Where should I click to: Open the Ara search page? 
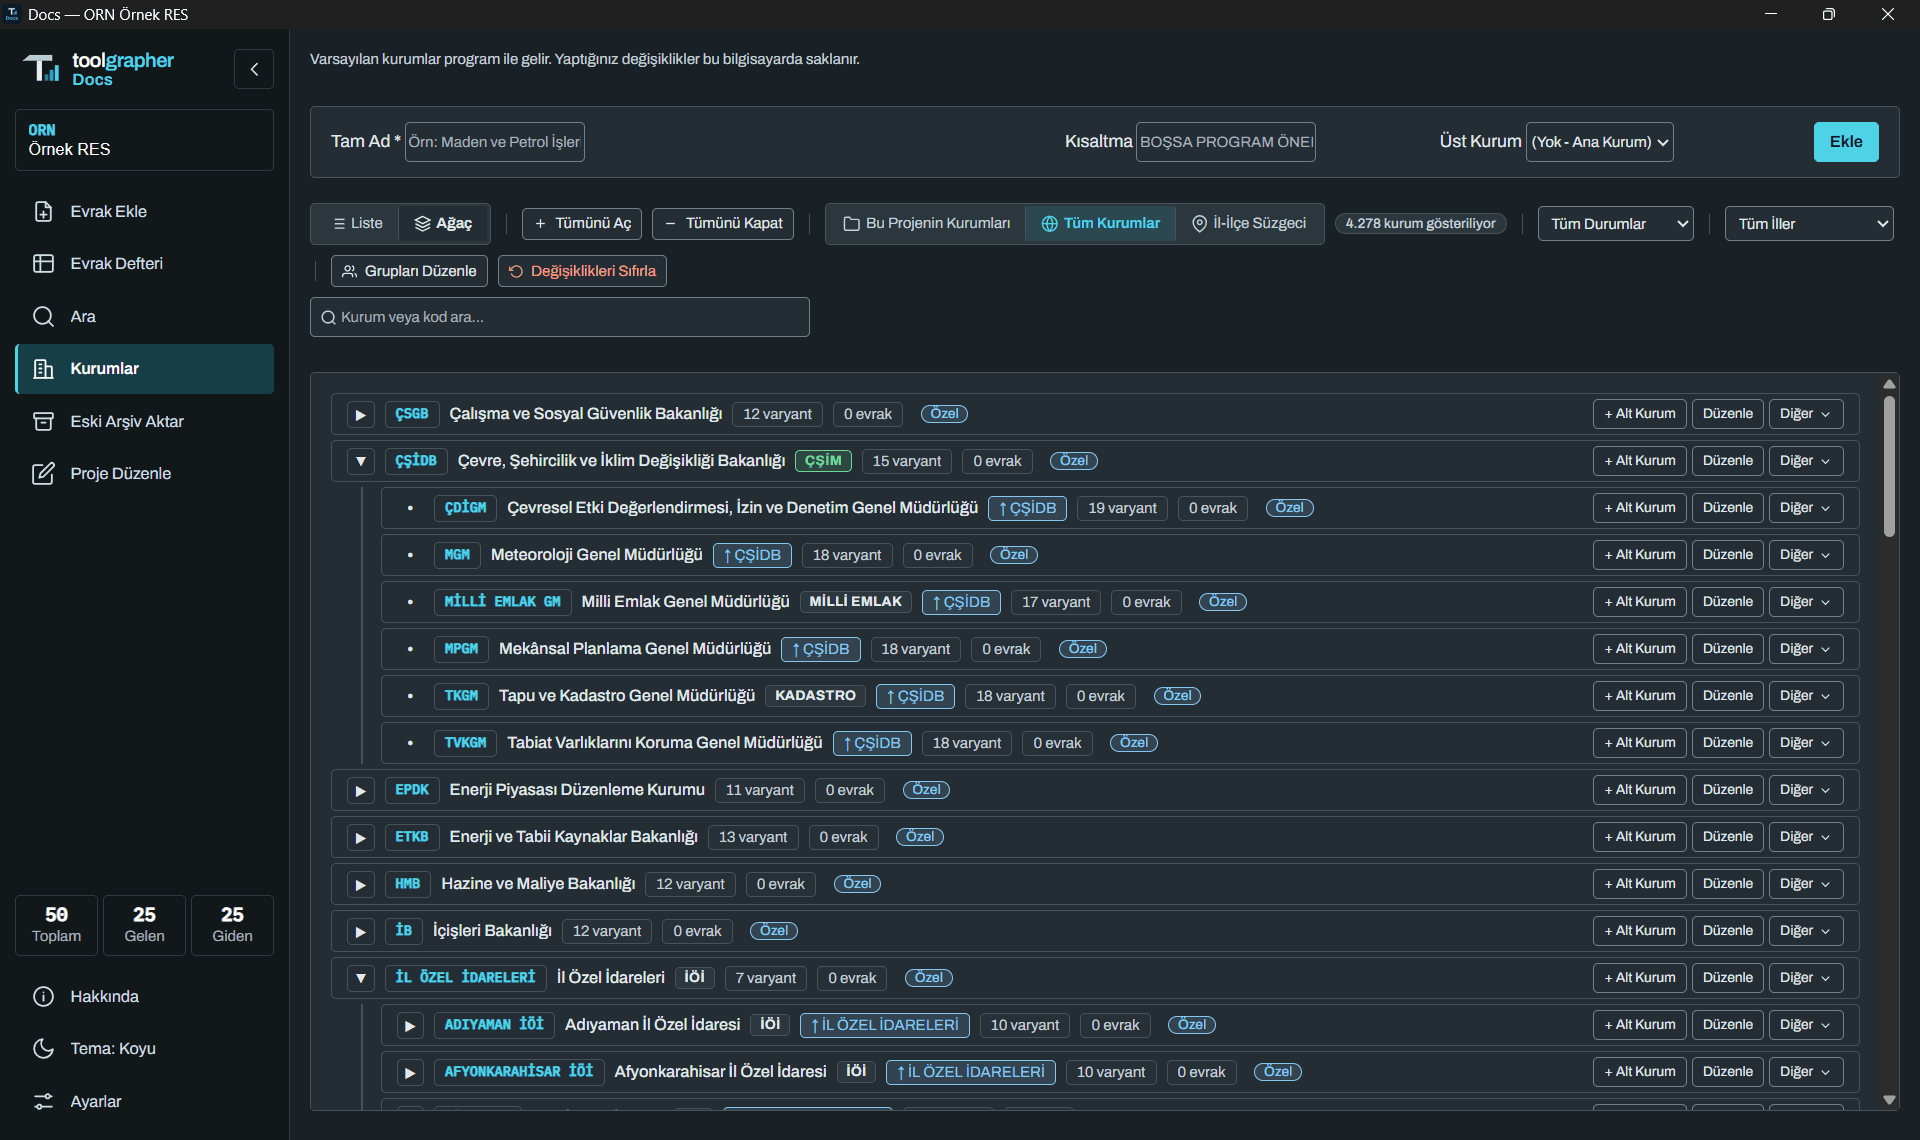pyautogui.click(x=144, y=316)
